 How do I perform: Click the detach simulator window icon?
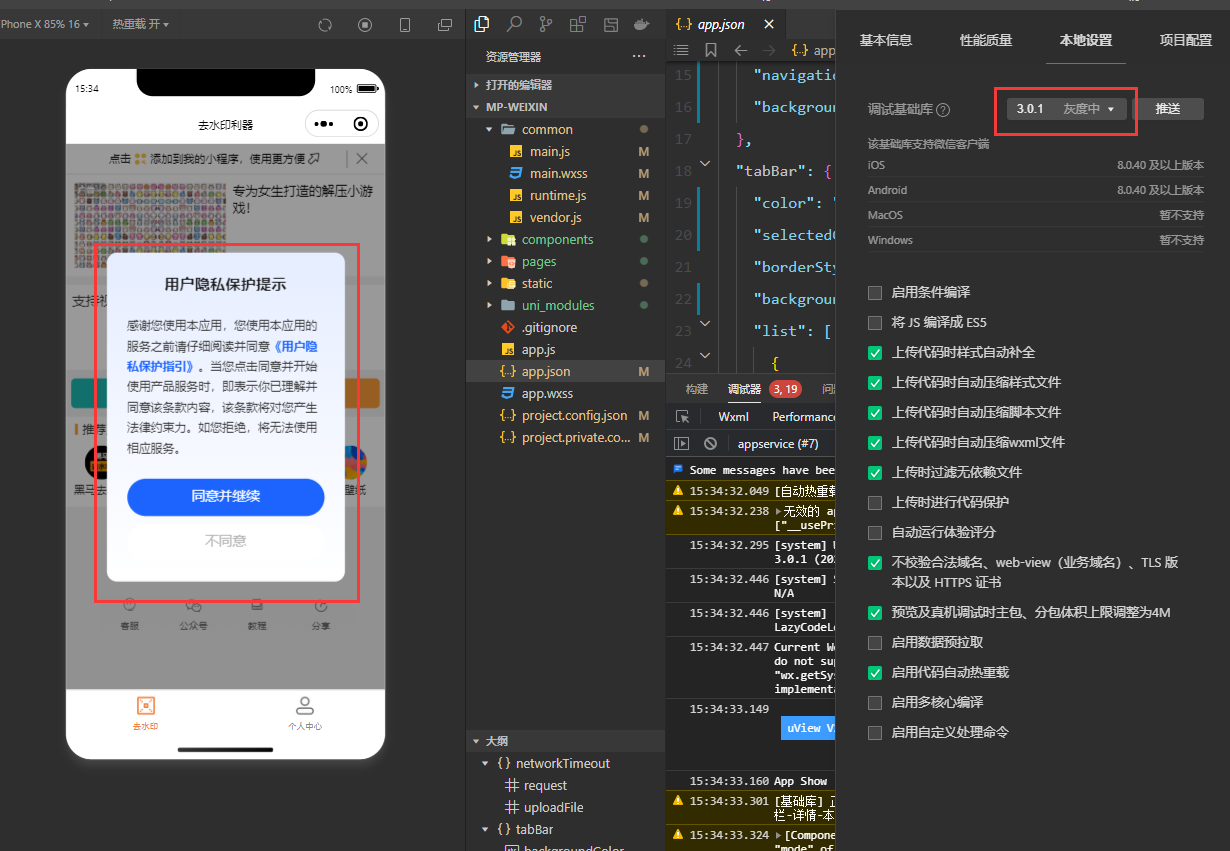click(445, 24)
